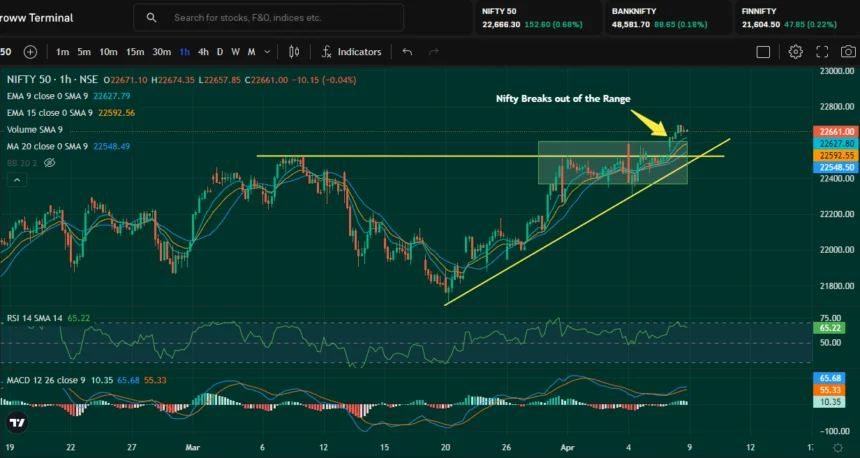The height and width of the screenshot is (458, 860).
Task: Show the hidden BB 20 2 indicator
Action: 48,162
